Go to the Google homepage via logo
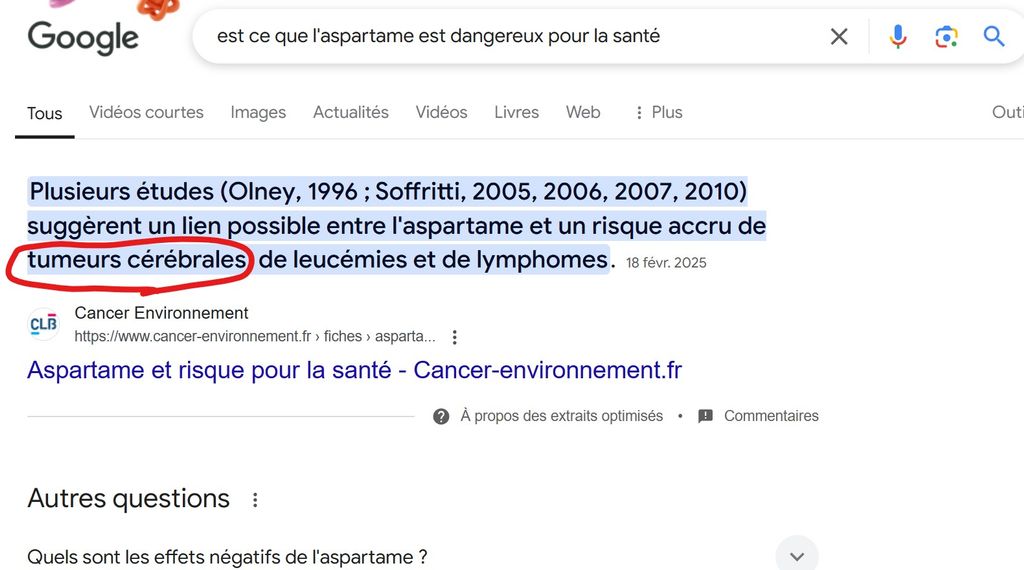 [x=83, y=37]
